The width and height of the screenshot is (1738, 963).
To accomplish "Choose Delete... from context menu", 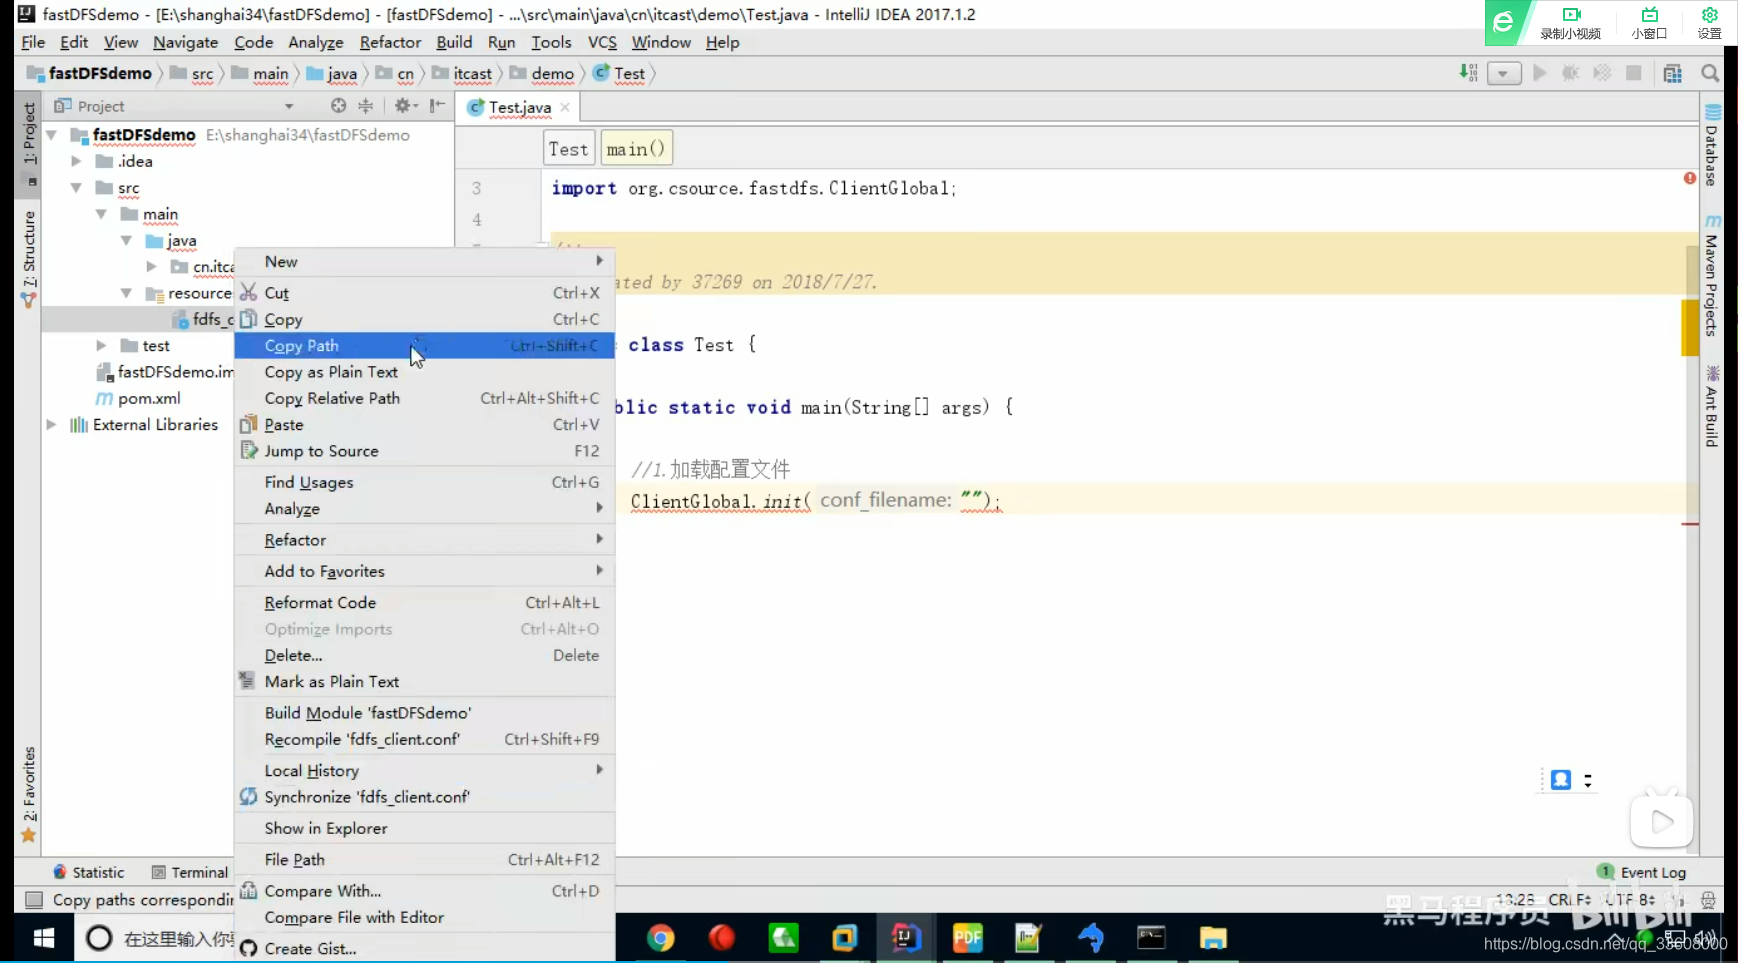I will 425,655.
